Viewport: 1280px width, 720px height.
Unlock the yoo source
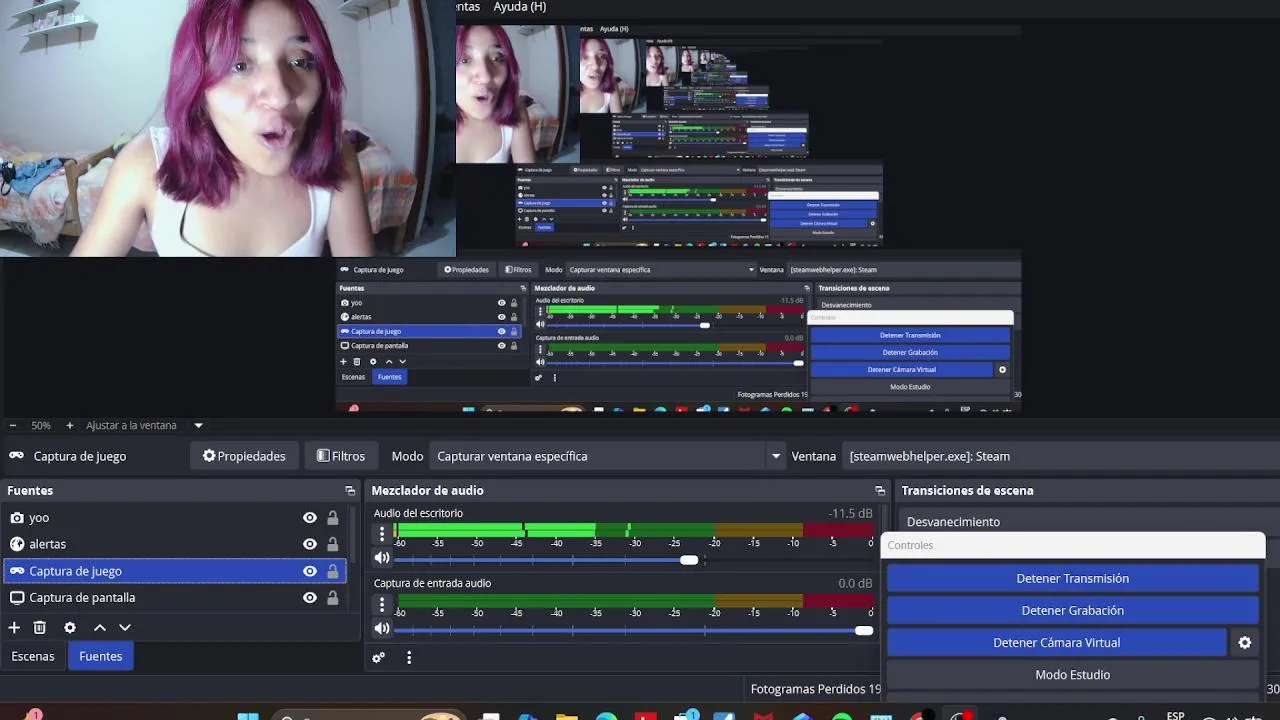(333, 518)
